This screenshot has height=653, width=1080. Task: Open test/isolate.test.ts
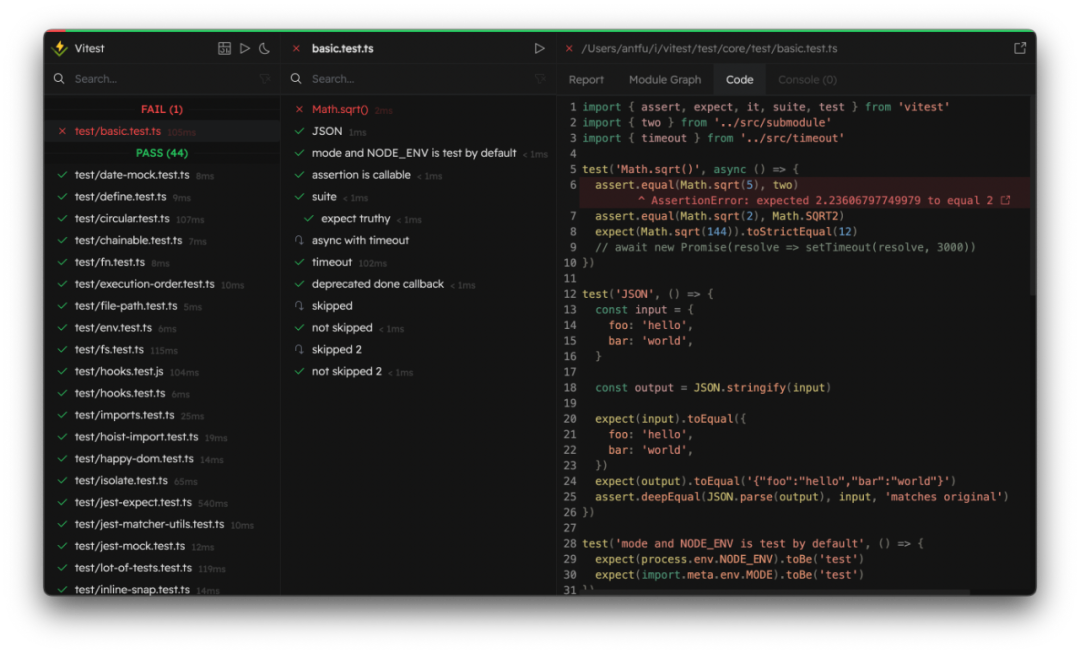[x=162, y=480]
